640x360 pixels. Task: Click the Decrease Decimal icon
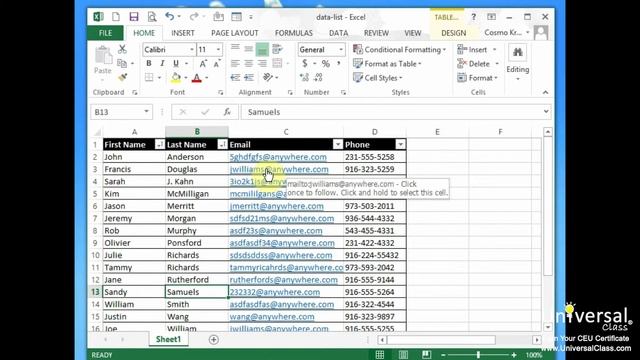click(x=318, y=78)
